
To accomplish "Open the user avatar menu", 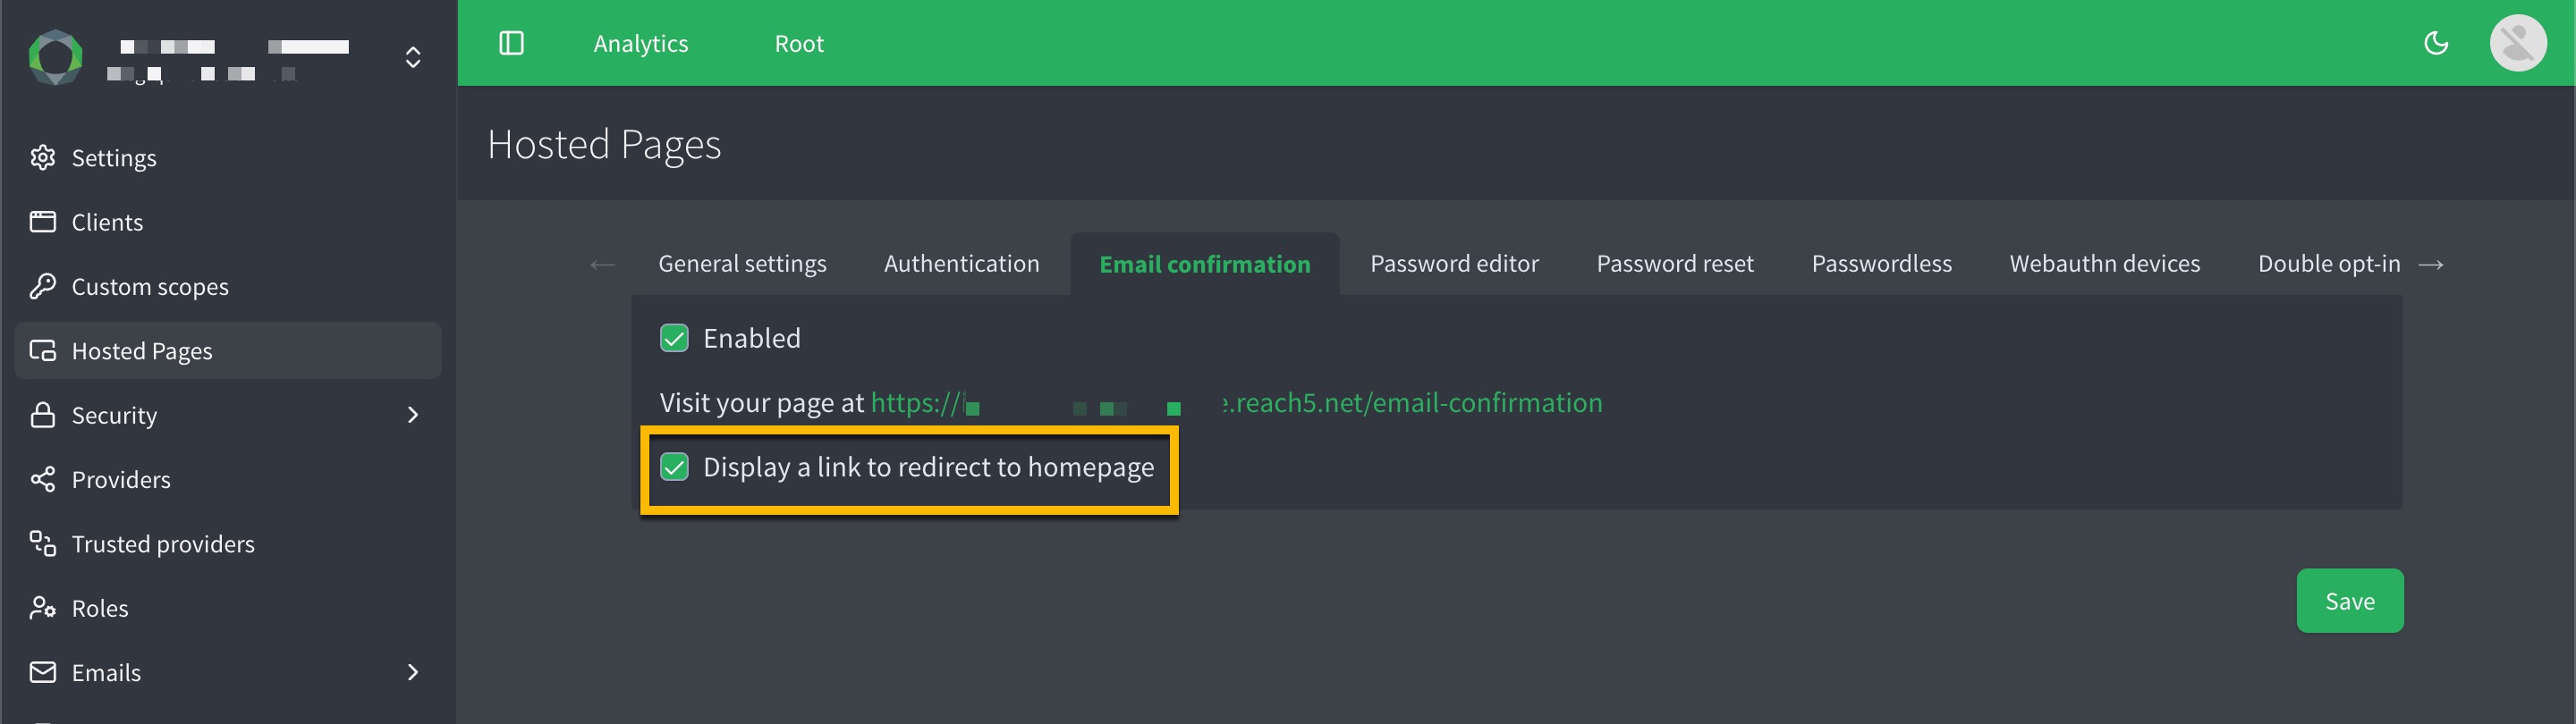I will (x=2517, y=43).
